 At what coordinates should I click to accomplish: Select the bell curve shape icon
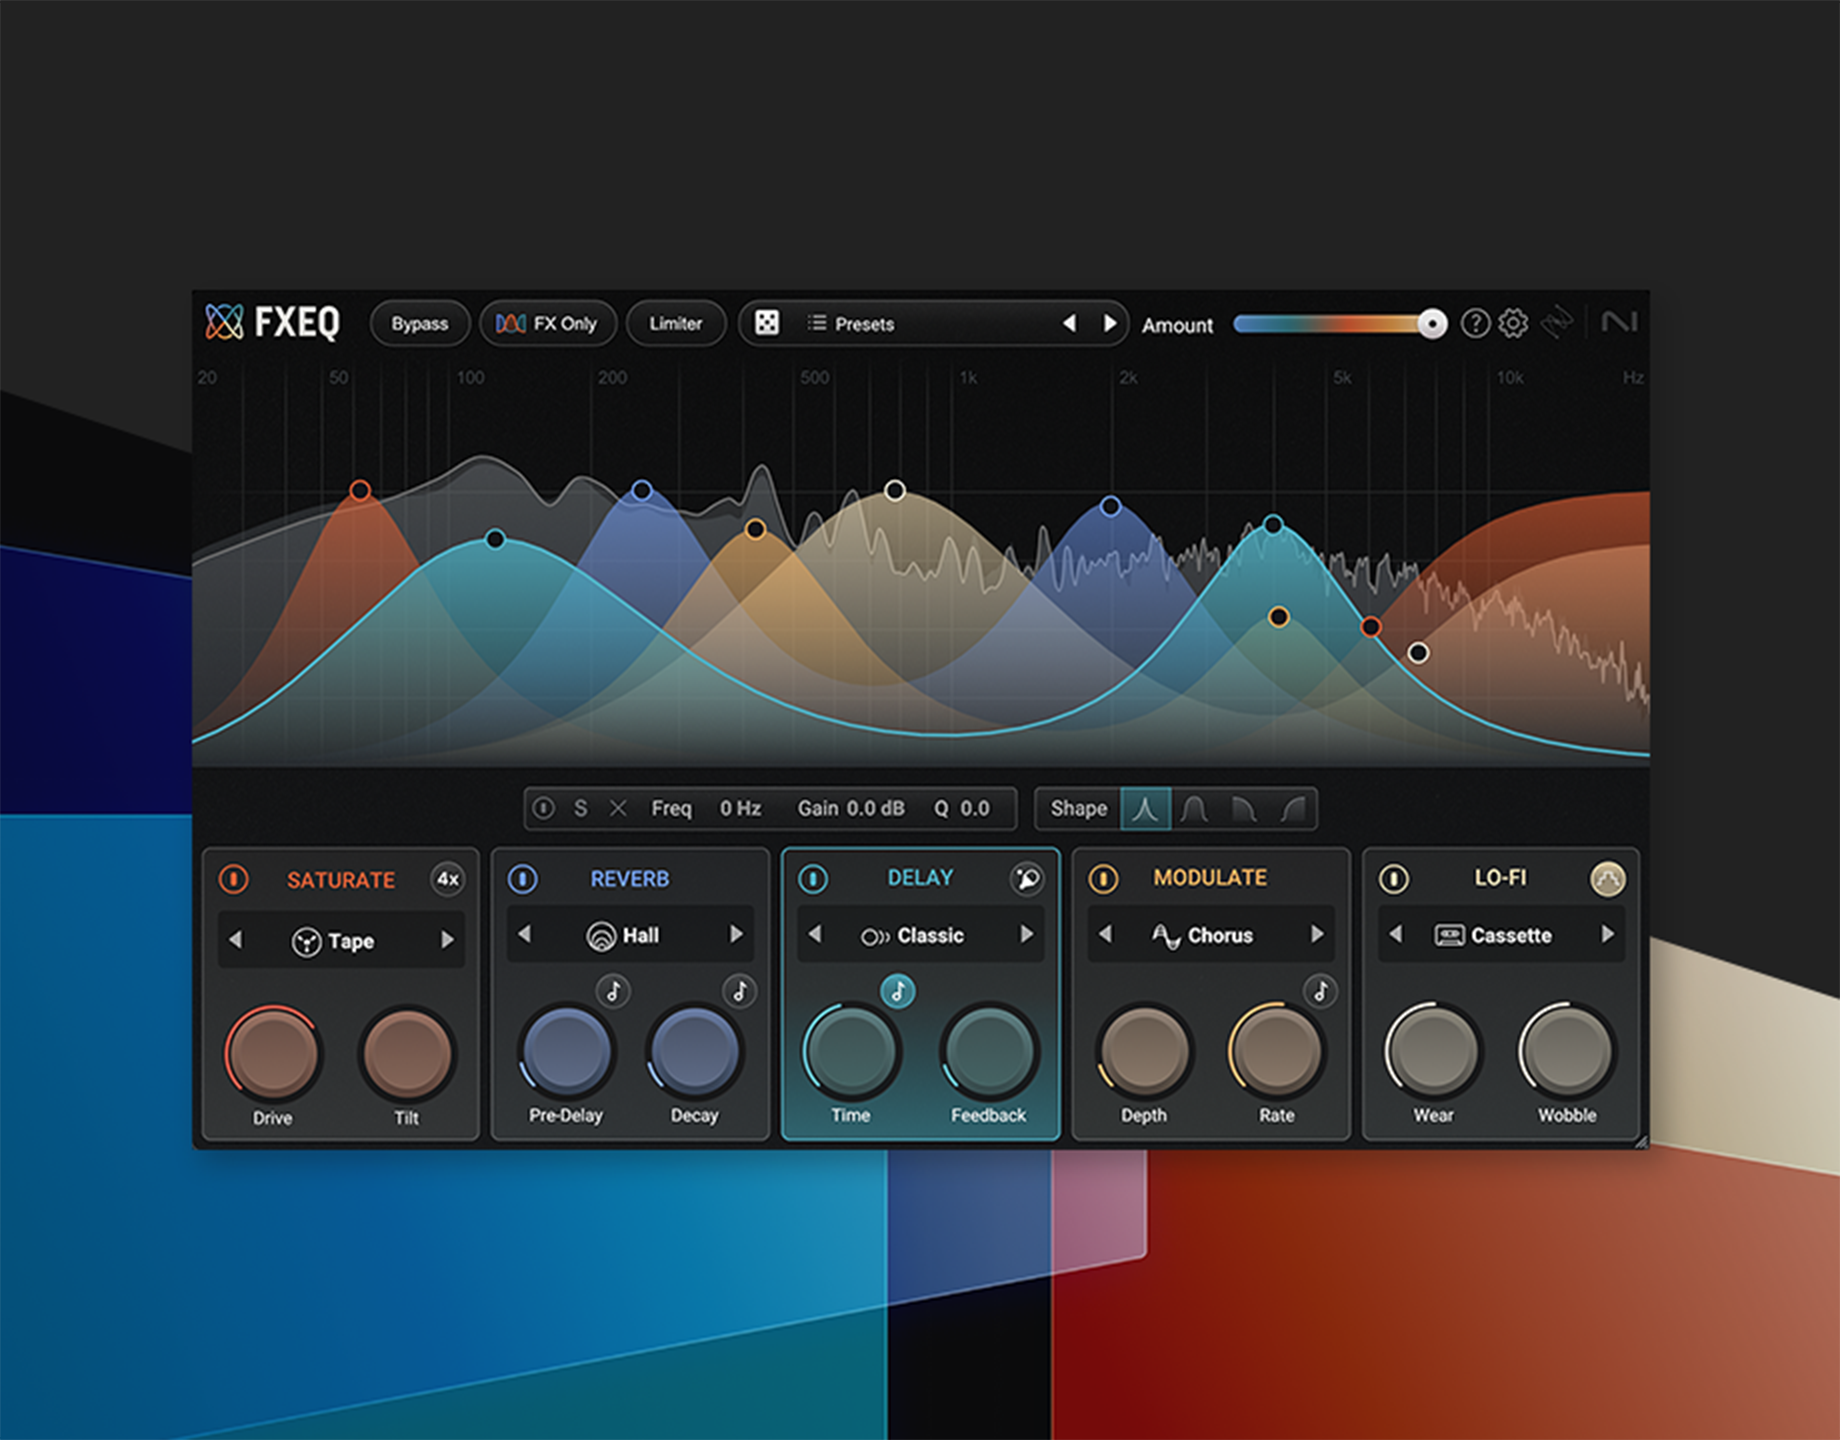(1147, 808)
